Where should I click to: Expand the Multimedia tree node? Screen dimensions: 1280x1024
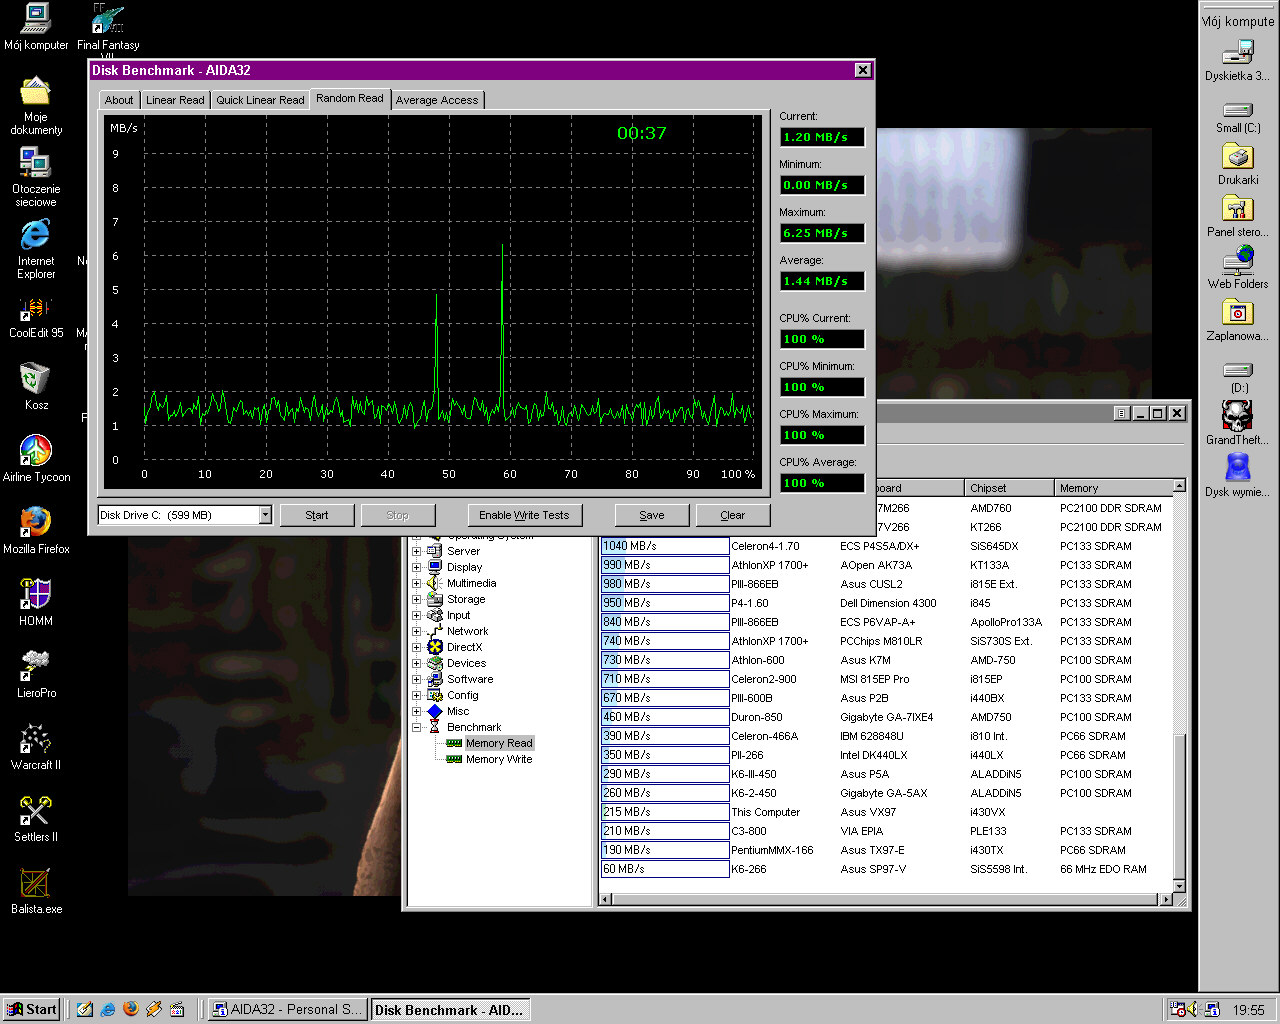(x=416, y=583)
